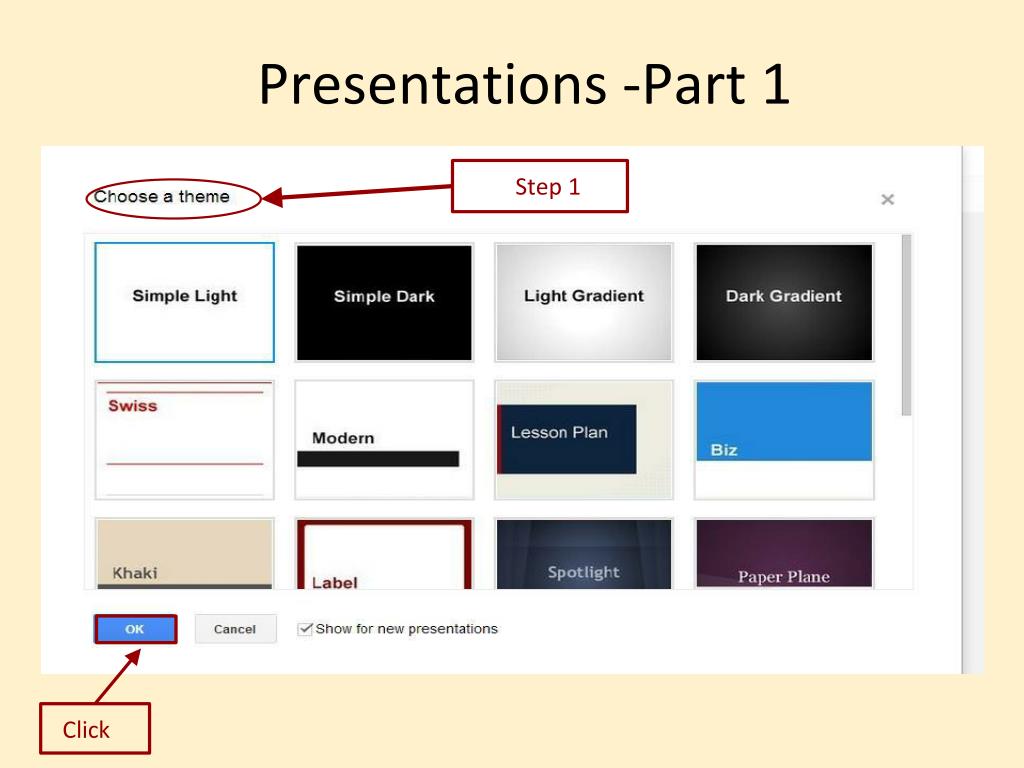Pick the Lesson Plan theme
This screenshot has width=1024, height=768.
click(x=584, y=440)
